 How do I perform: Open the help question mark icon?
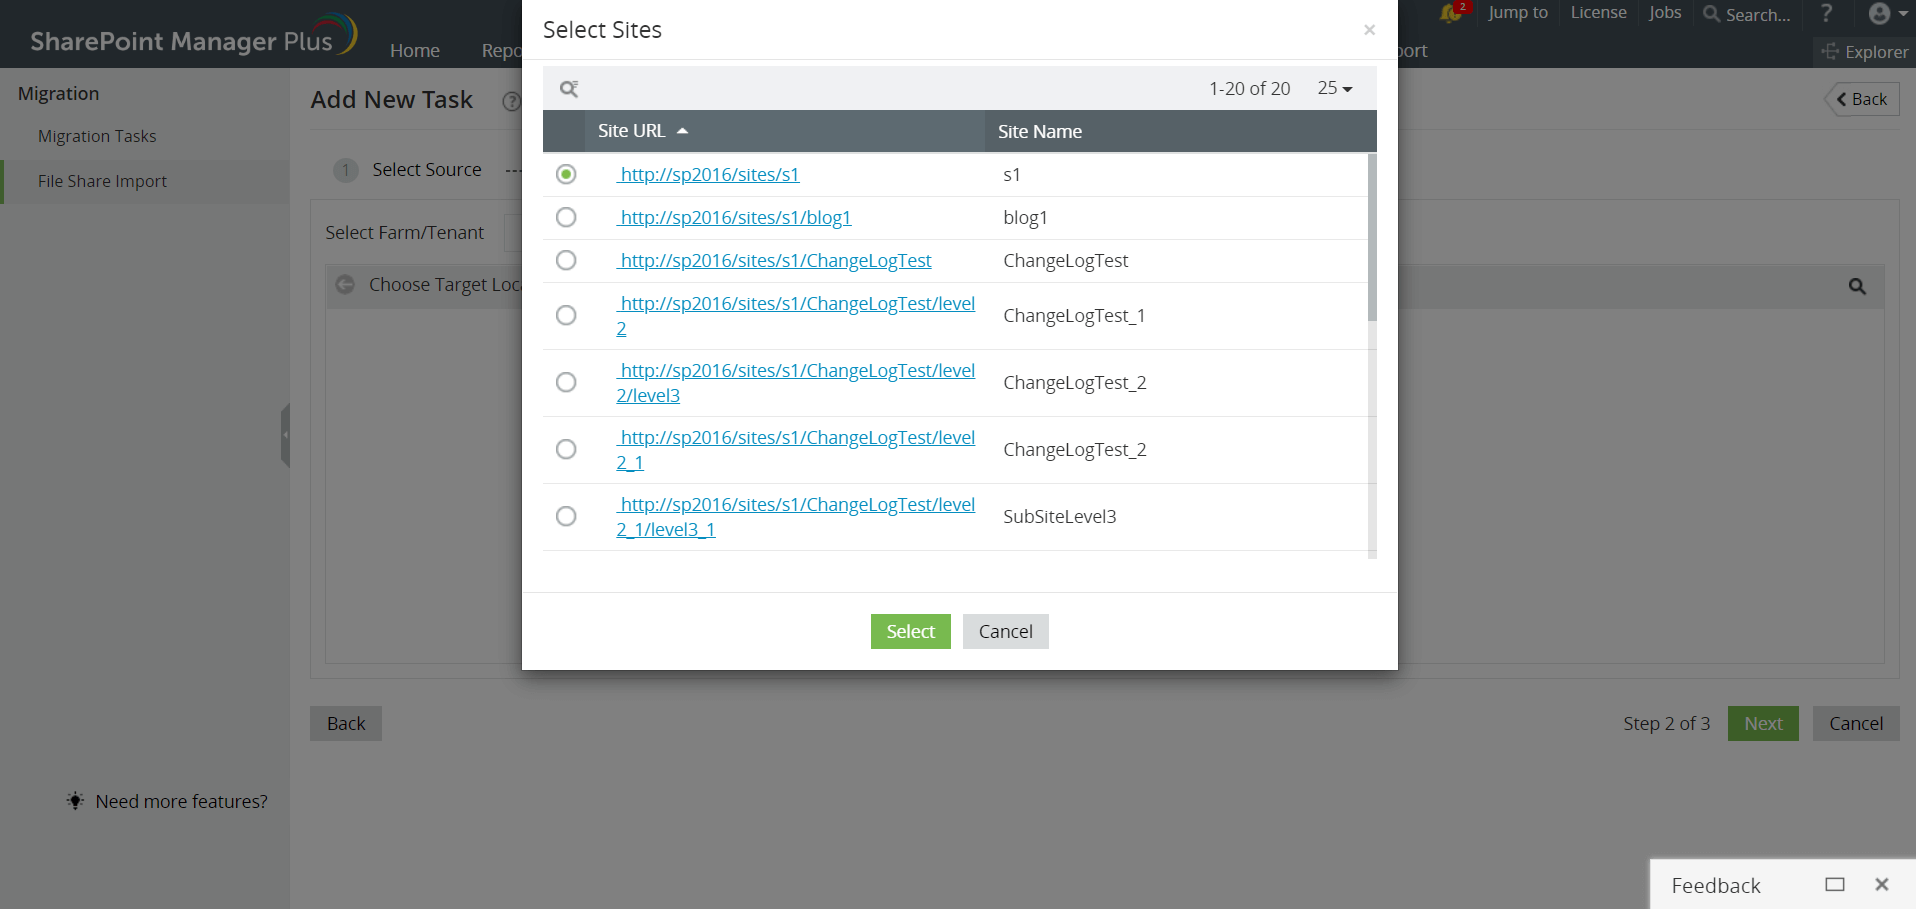pyautogui.click(x=1826, y=13)
